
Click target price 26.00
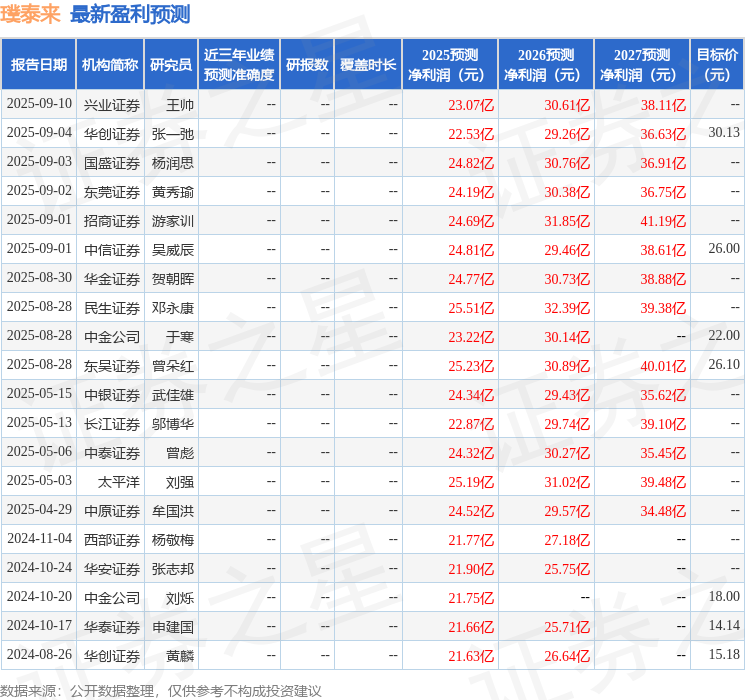(724, 249)
